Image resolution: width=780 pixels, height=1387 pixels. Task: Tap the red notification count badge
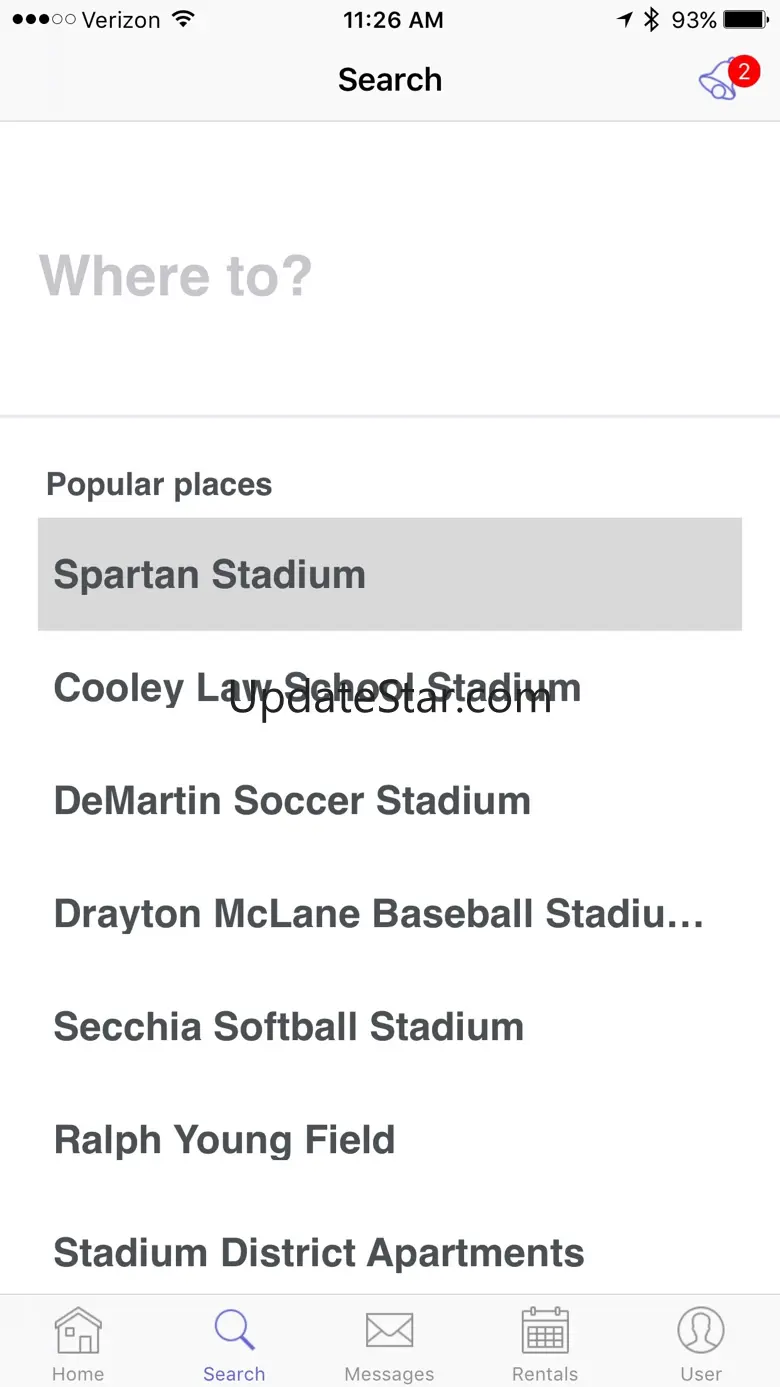tap(744, 71)
